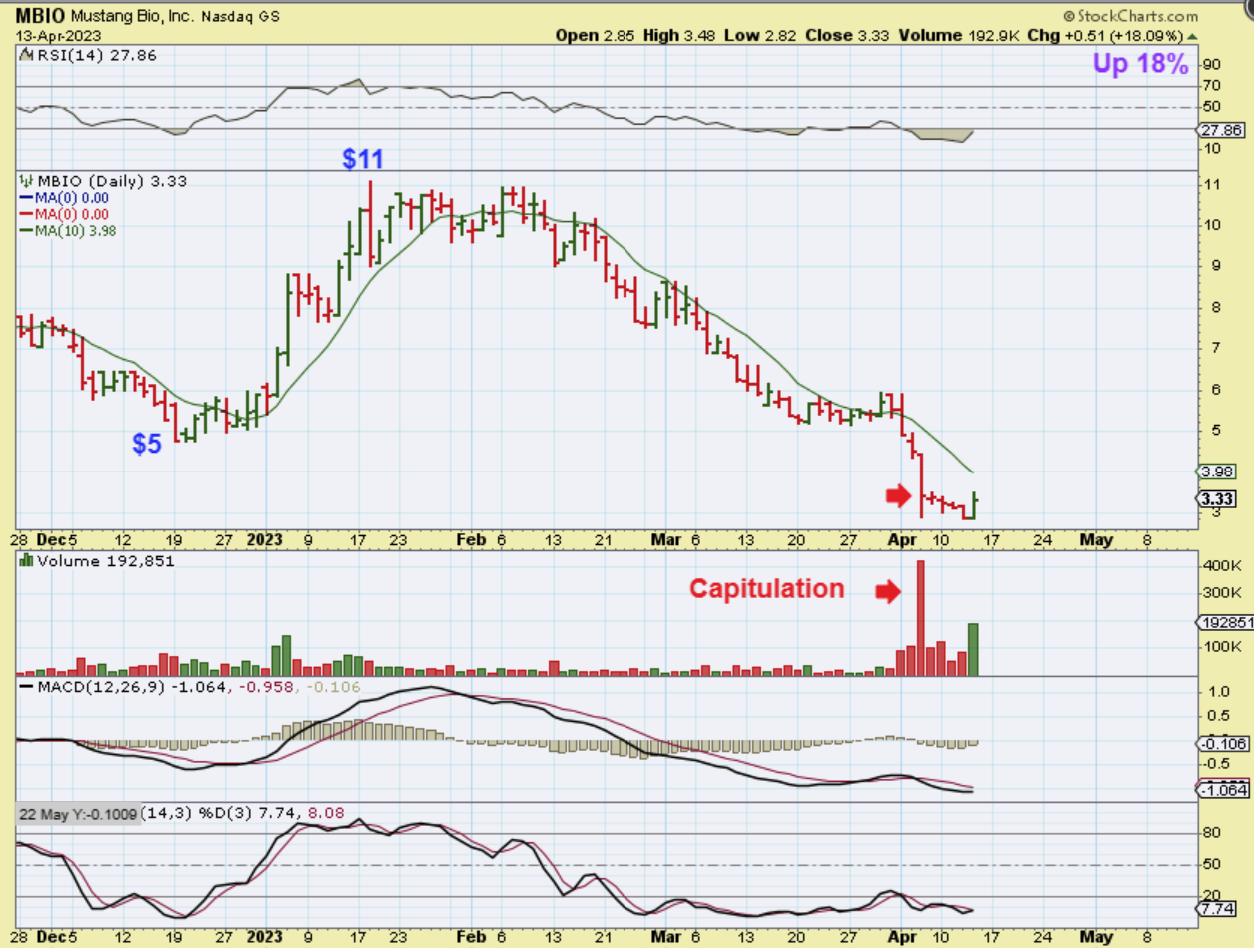Click the 22 May Y:-0.1009 crosshair readout
The height and width of the screenshot is (948, 1254).
(80, 813)
